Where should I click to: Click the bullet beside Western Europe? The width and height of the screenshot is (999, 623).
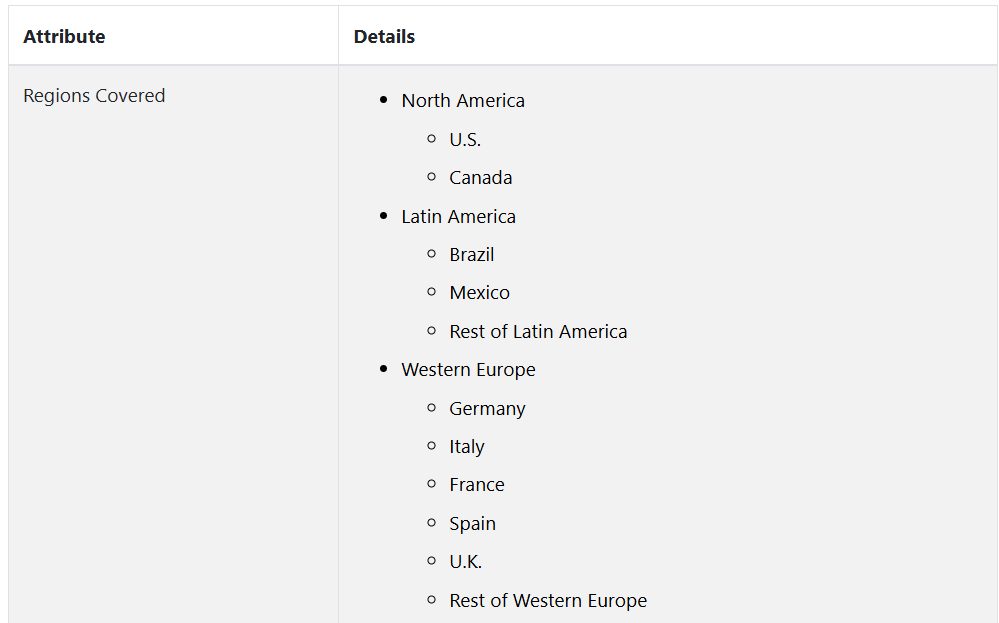click(x=383, y=370)
